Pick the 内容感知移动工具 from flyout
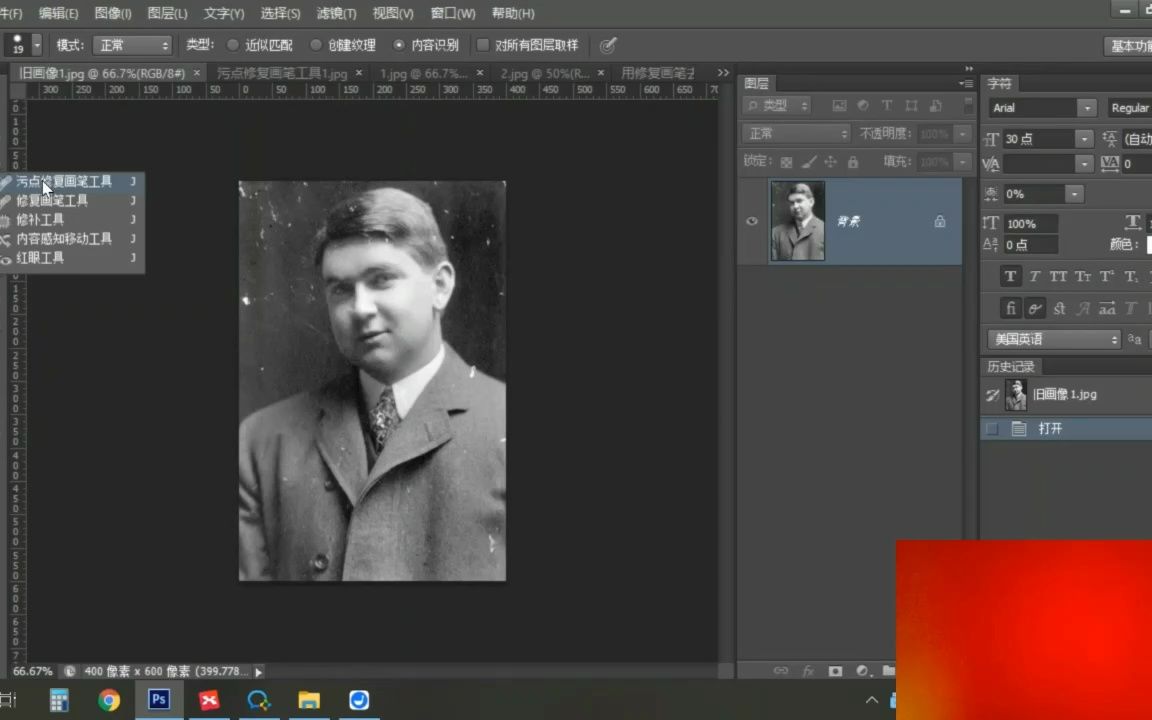The width and height of the screenshot is (1152, 720). [64, 239]
